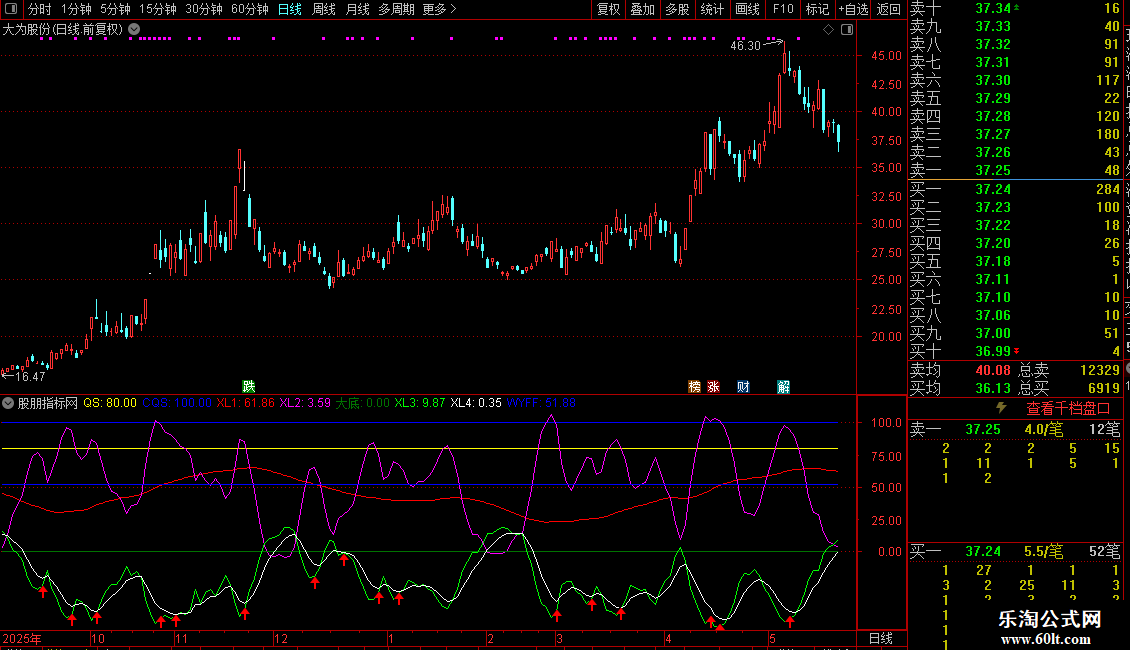Click the XL3: 9.87 indicator value
The width and height of the screenshot is (1130, 650).
tap(419, 403)
